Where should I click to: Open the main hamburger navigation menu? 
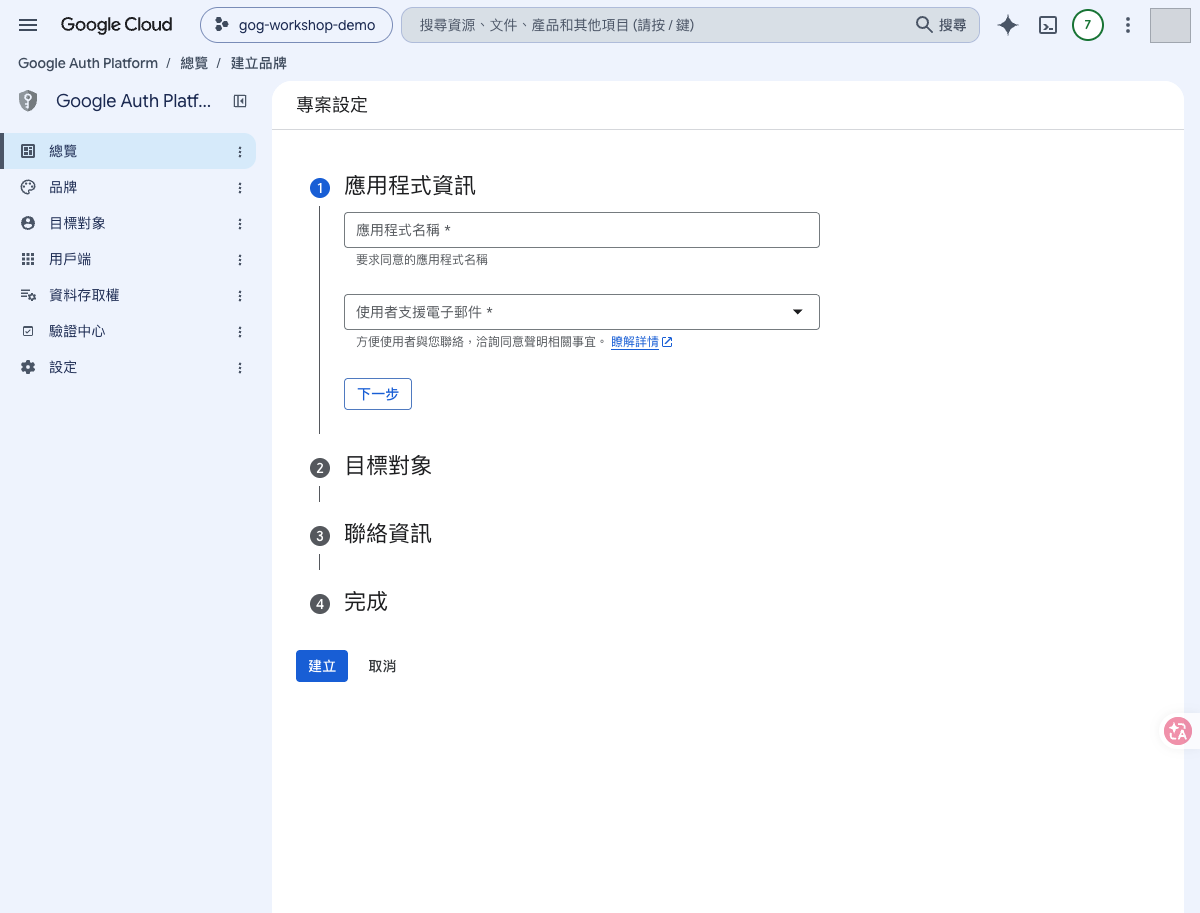point(28,25)
